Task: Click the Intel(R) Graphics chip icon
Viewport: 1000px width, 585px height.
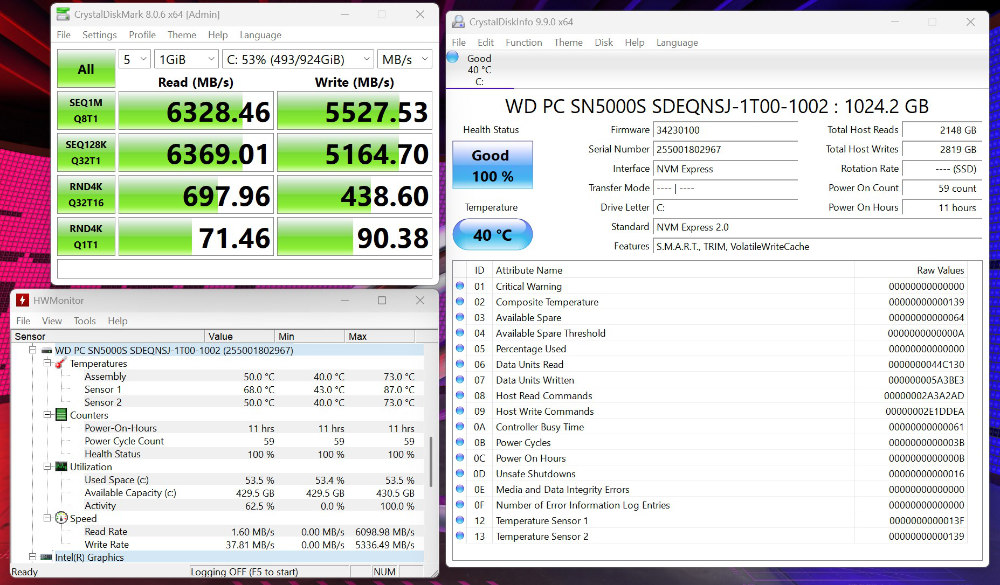Action: tap(47, 557)
